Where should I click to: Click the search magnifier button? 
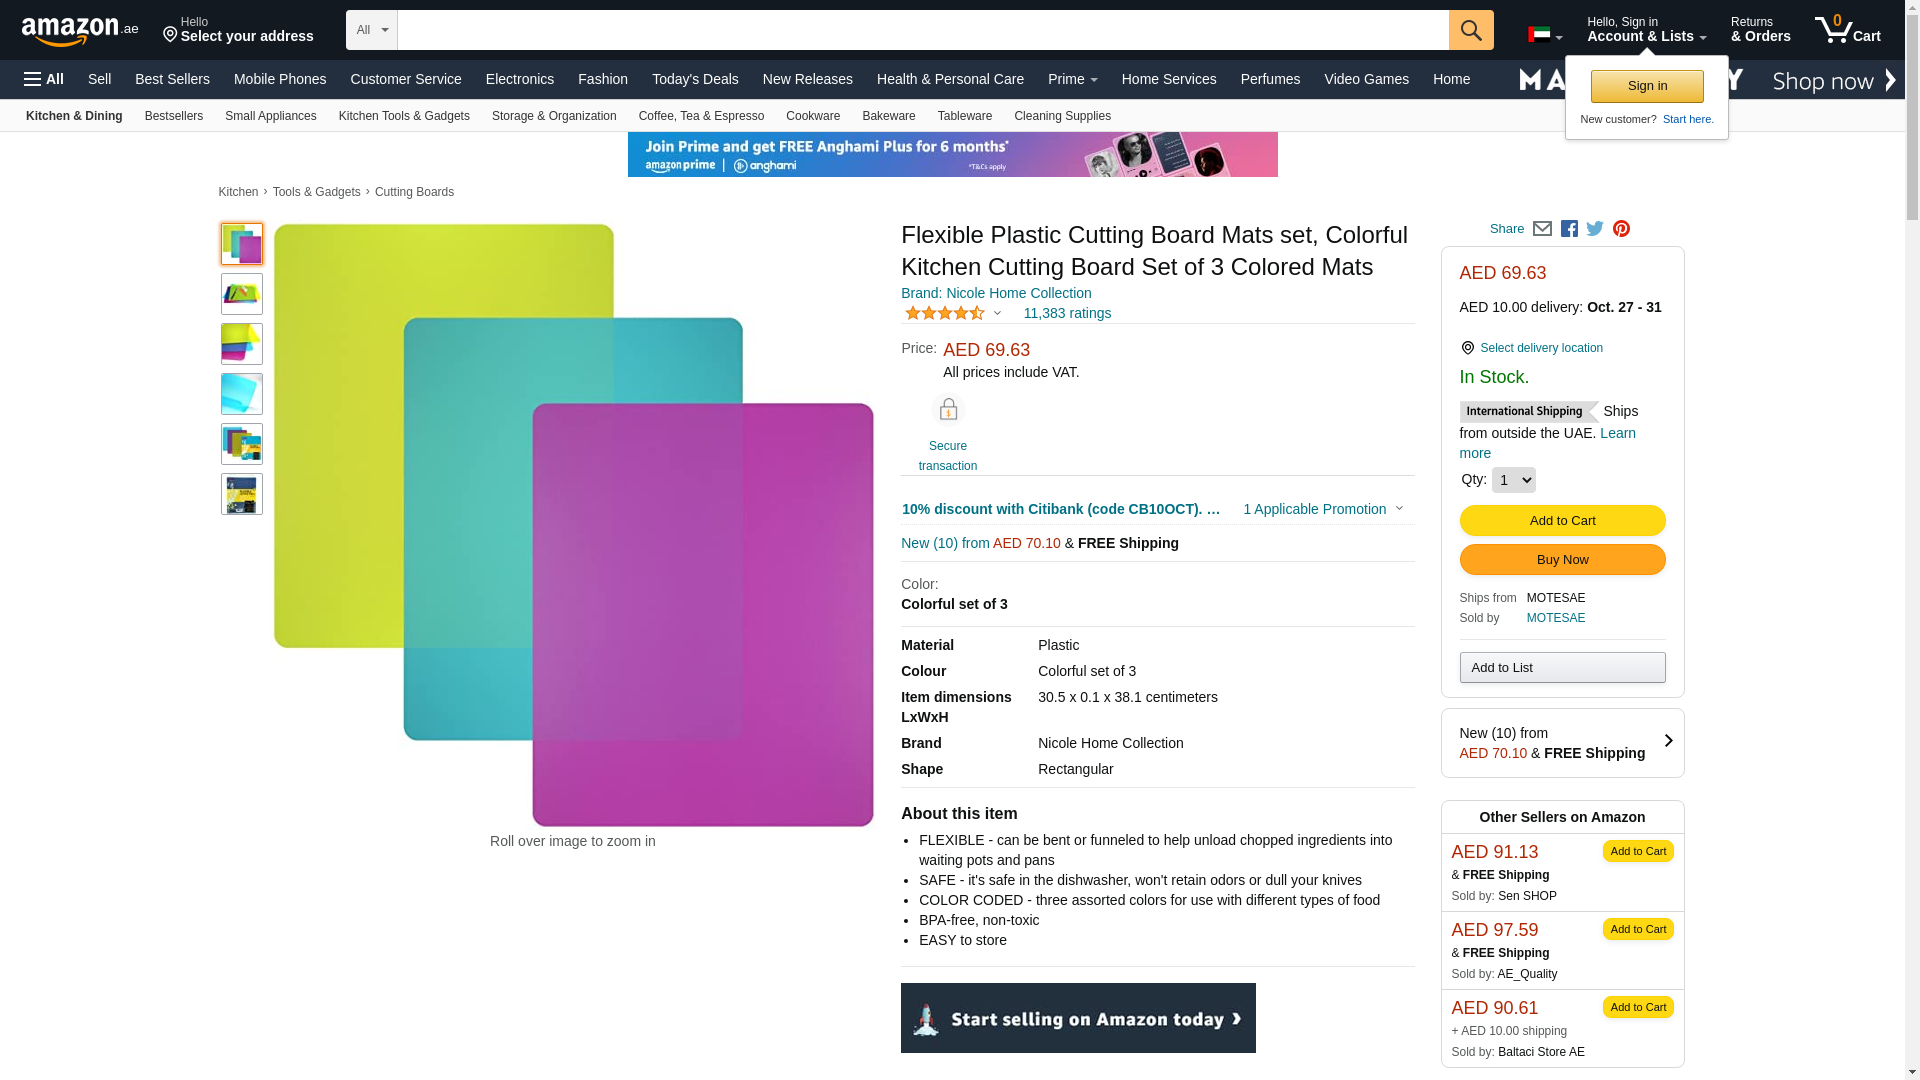(1471, 30)
